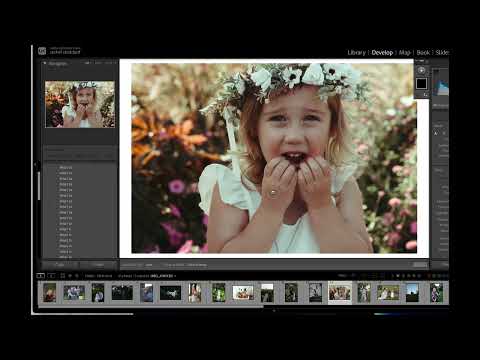Select highlighted family photo thumbnail in filmstrip
This screenshot has width=480, height=360.
tap(340, 293)
